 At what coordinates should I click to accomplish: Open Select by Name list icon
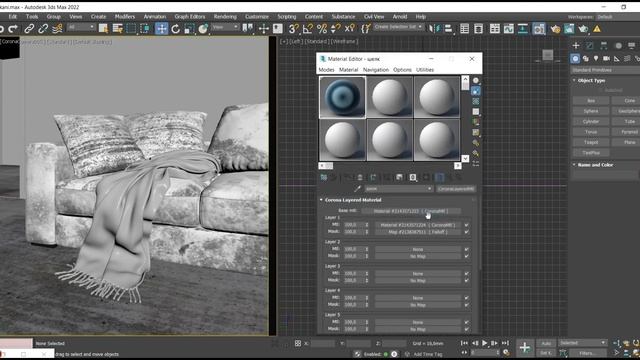118,29
